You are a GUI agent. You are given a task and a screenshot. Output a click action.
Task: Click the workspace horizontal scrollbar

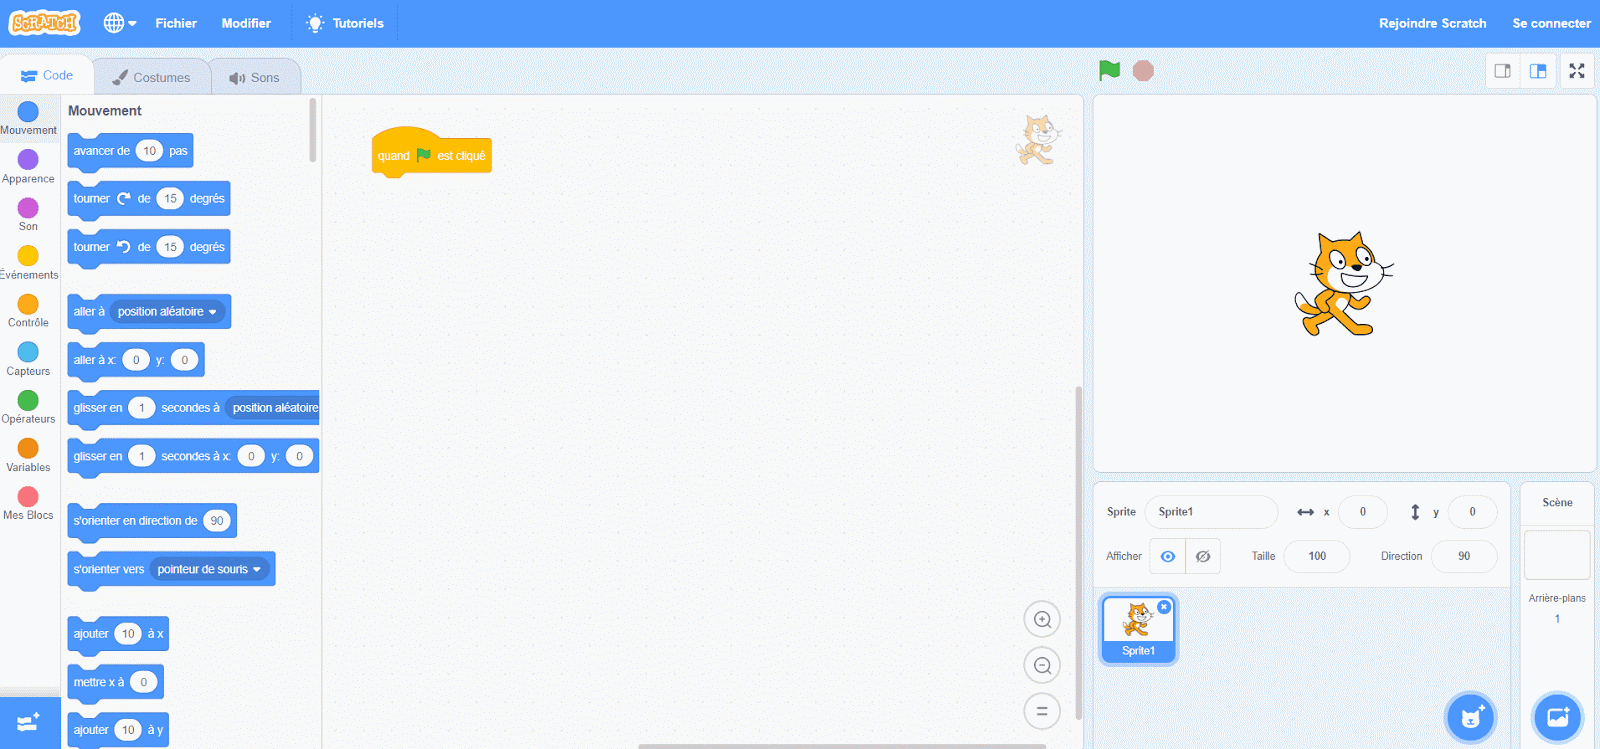click(x=841, y=746)
